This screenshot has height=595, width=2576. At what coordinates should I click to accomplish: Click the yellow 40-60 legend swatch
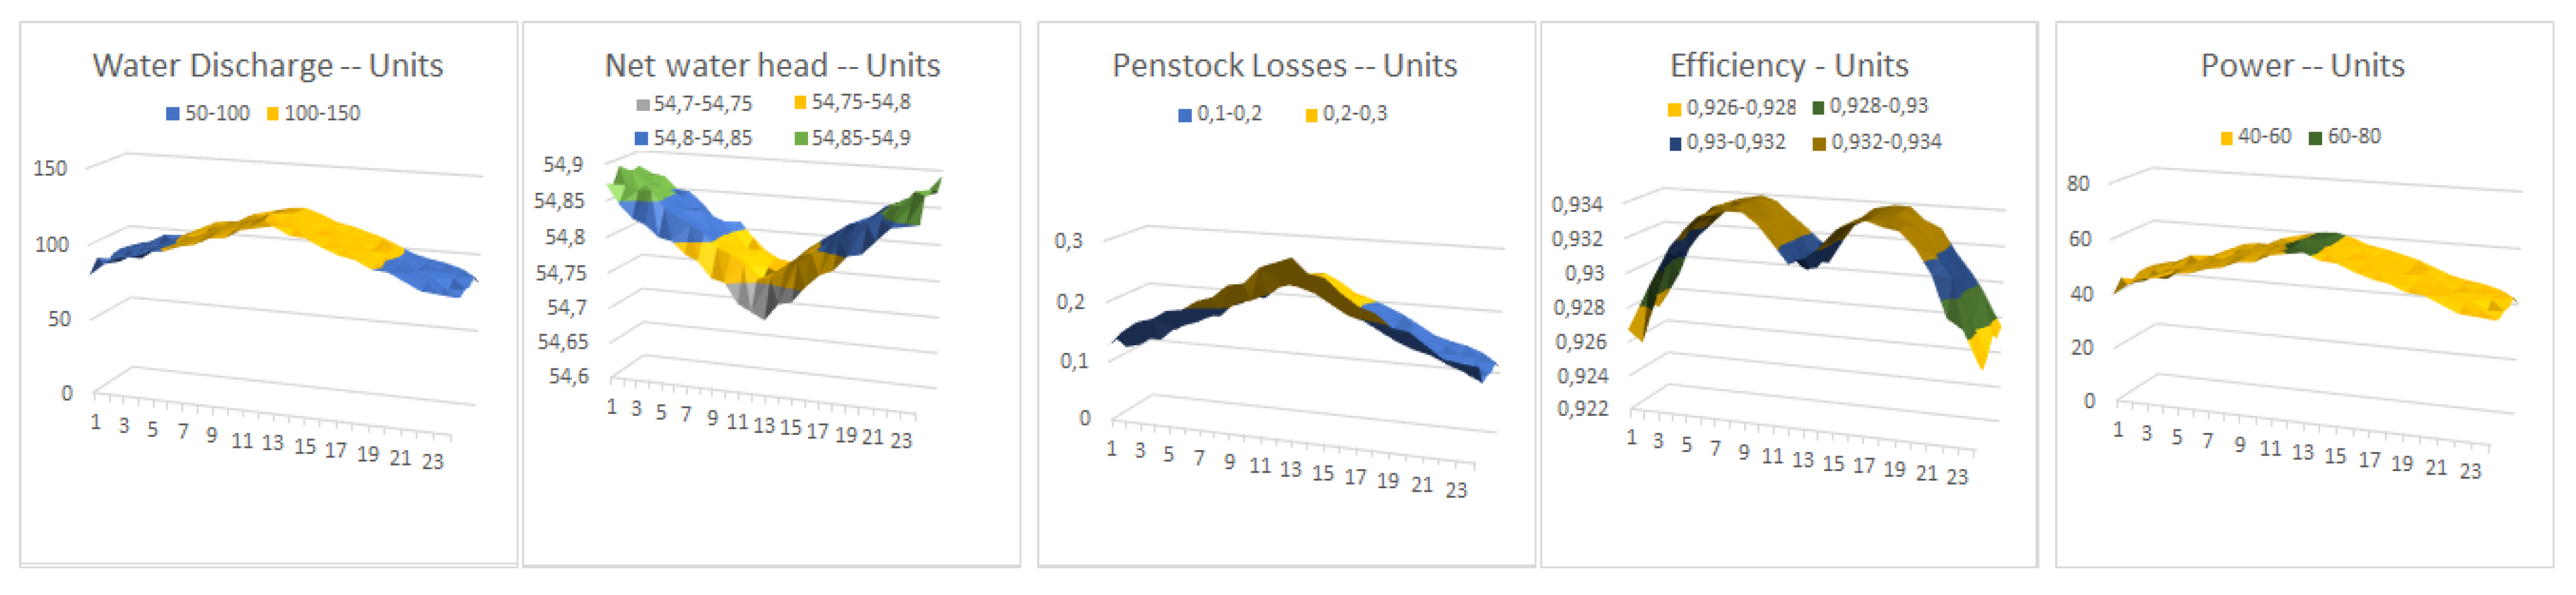coord(2227,137)
